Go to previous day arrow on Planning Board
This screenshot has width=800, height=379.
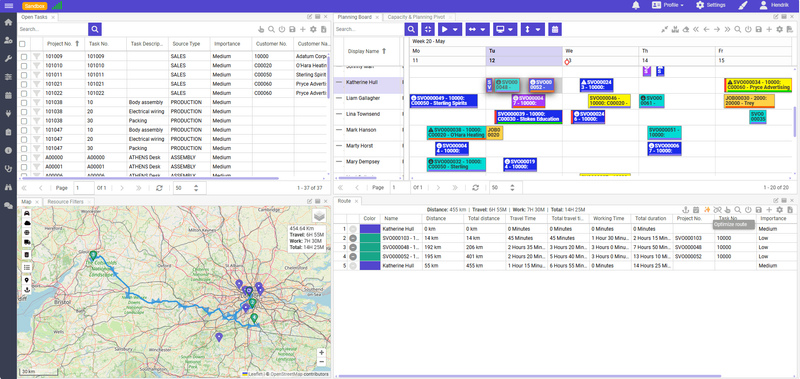pyautogui.click(x=706, y=30)
